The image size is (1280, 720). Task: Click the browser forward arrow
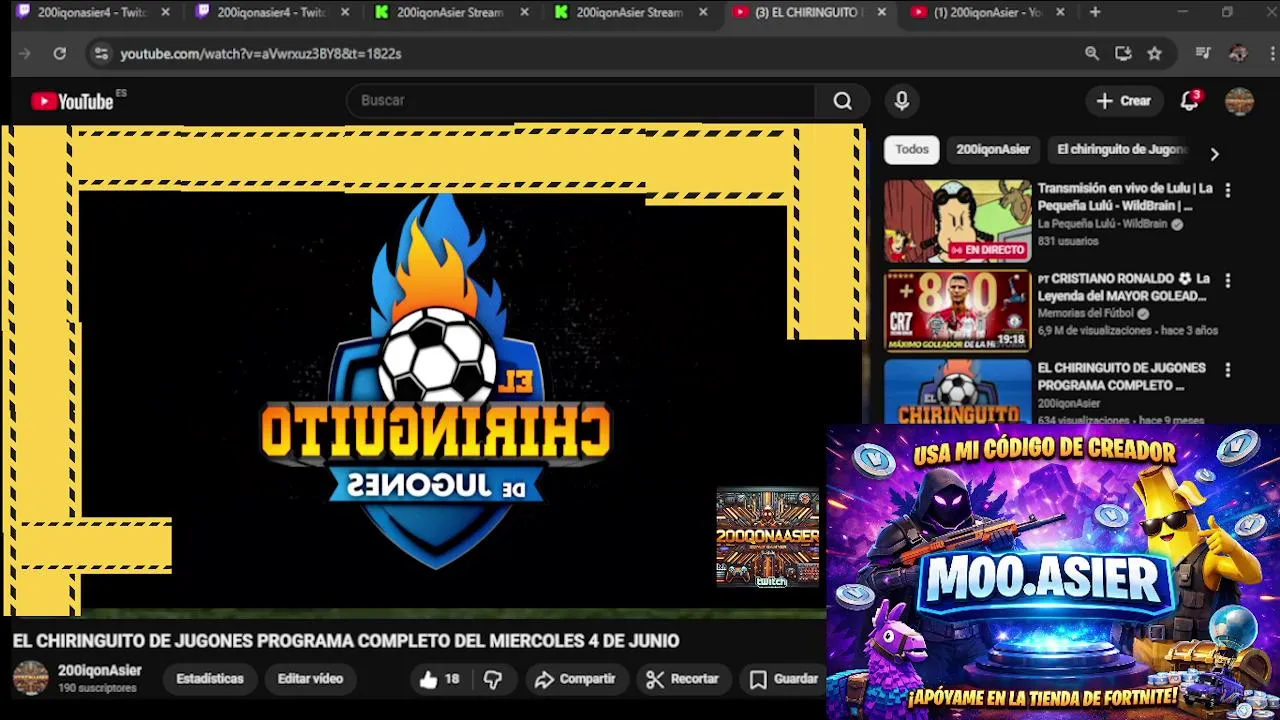(x=25, y=54)
